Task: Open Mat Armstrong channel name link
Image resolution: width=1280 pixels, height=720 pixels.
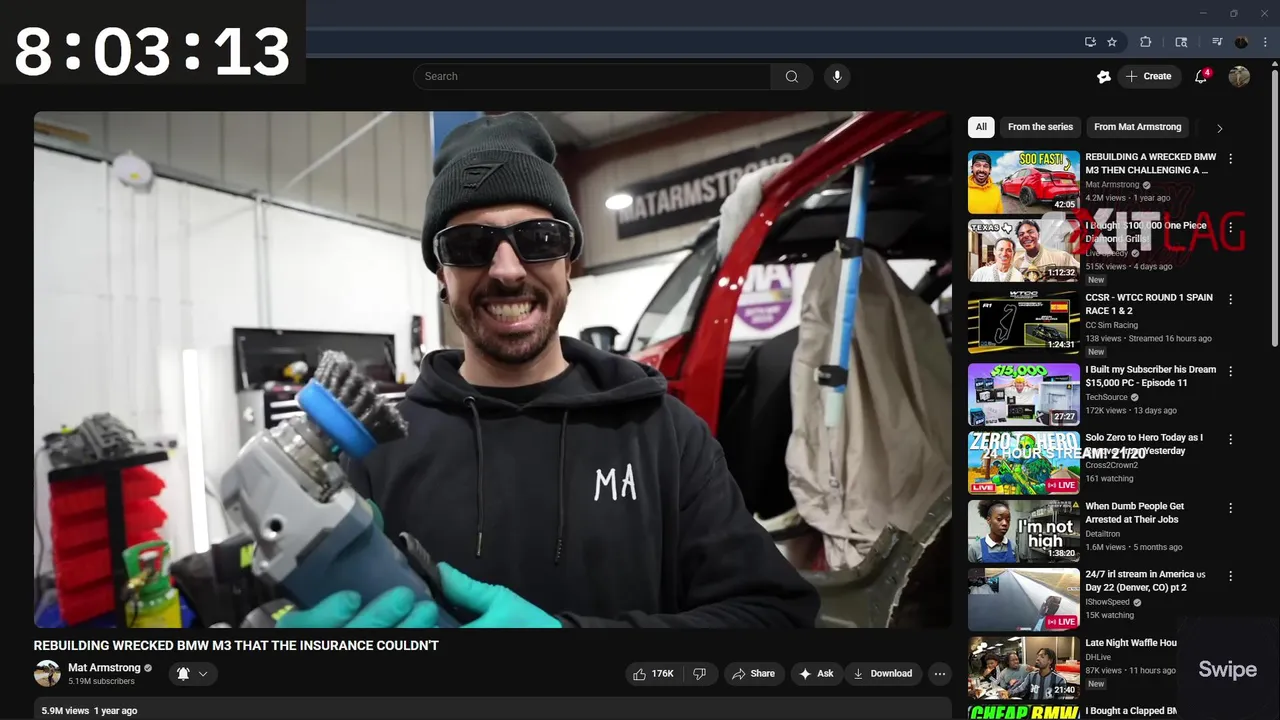Action: click(104, 668)
